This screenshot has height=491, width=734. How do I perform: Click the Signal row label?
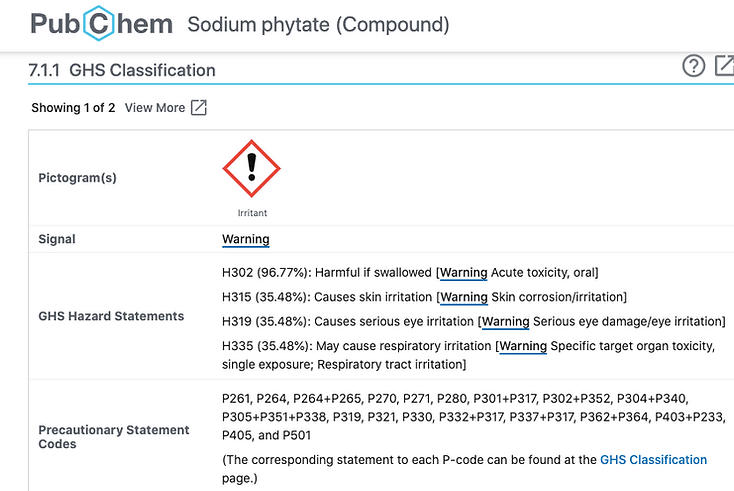pos(57,239)
